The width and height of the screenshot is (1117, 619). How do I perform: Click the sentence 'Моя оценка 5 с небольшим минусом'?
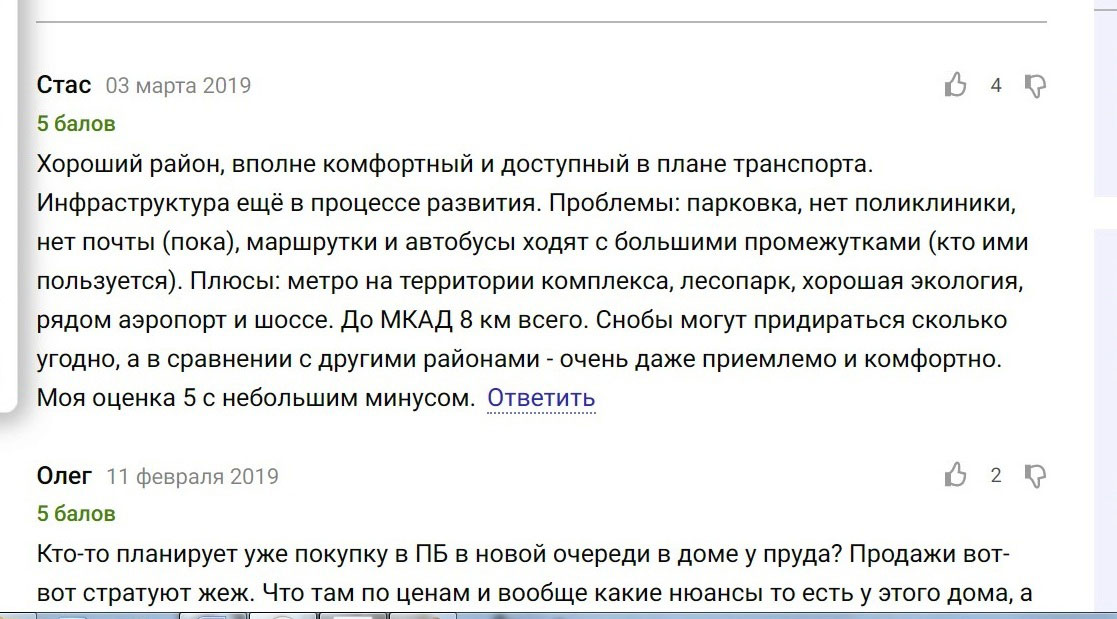pyautogui.click(x=256, y=397)
